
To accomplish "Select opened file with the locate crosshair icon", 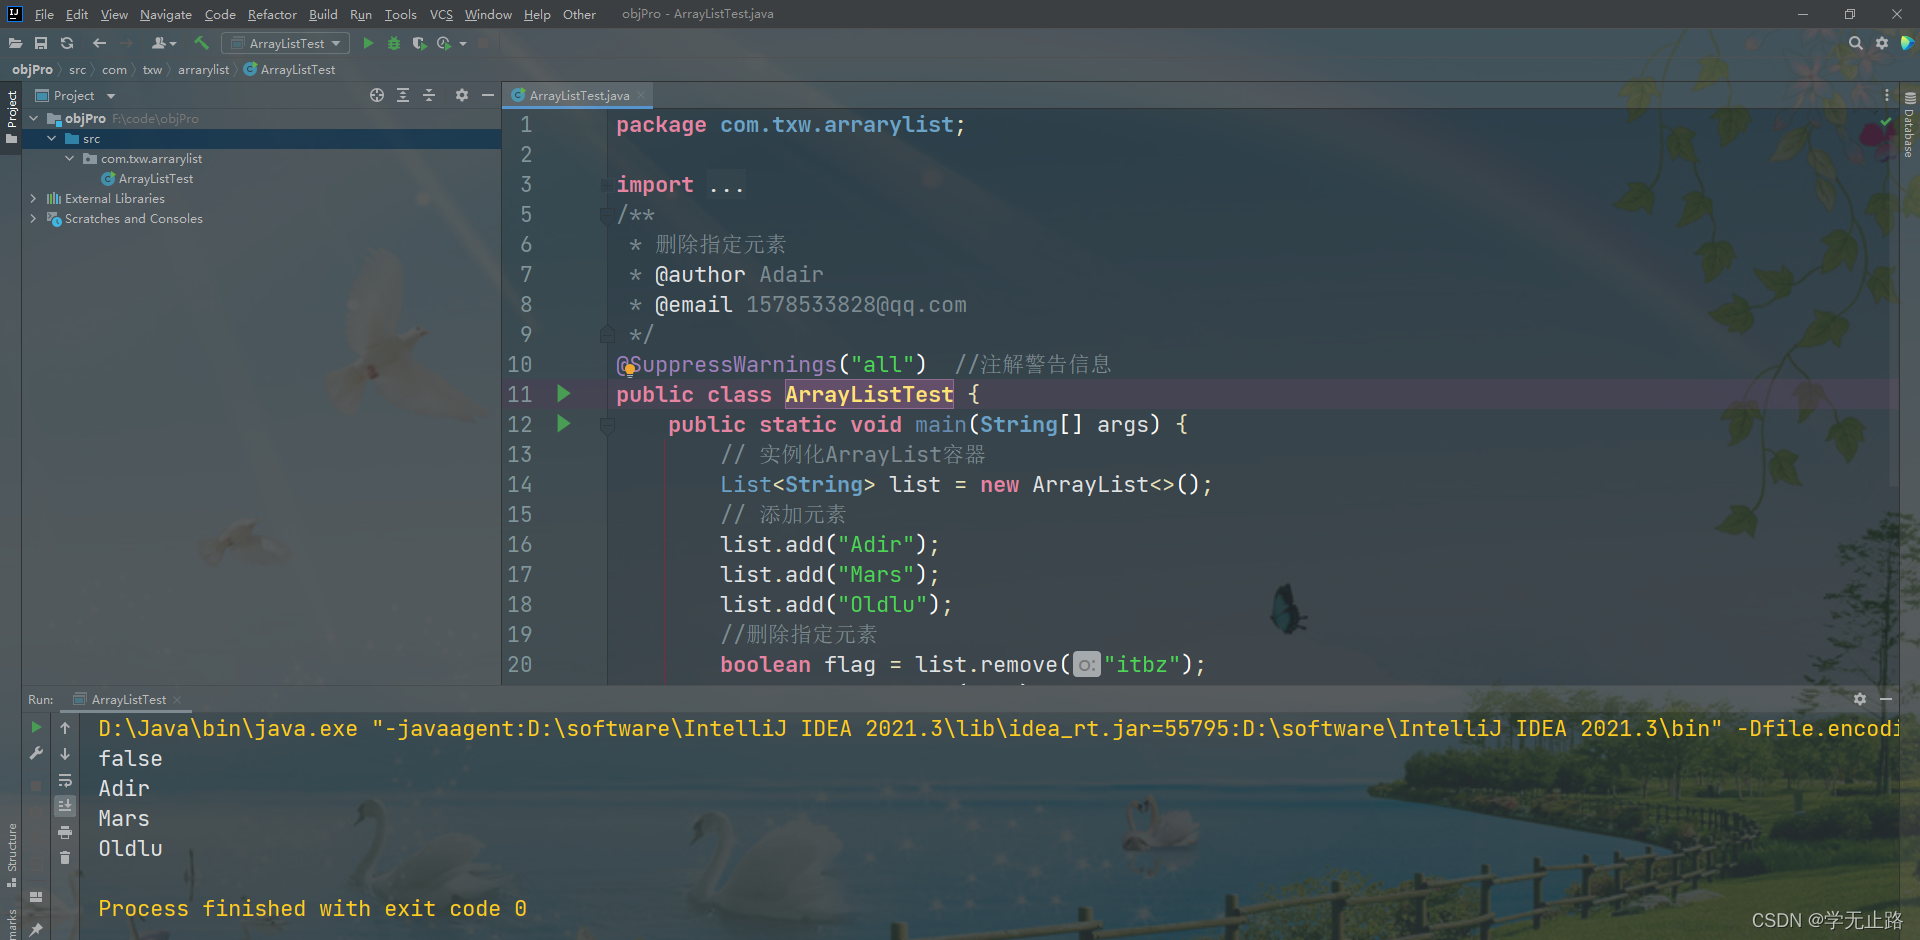I will tap(377, 95).
